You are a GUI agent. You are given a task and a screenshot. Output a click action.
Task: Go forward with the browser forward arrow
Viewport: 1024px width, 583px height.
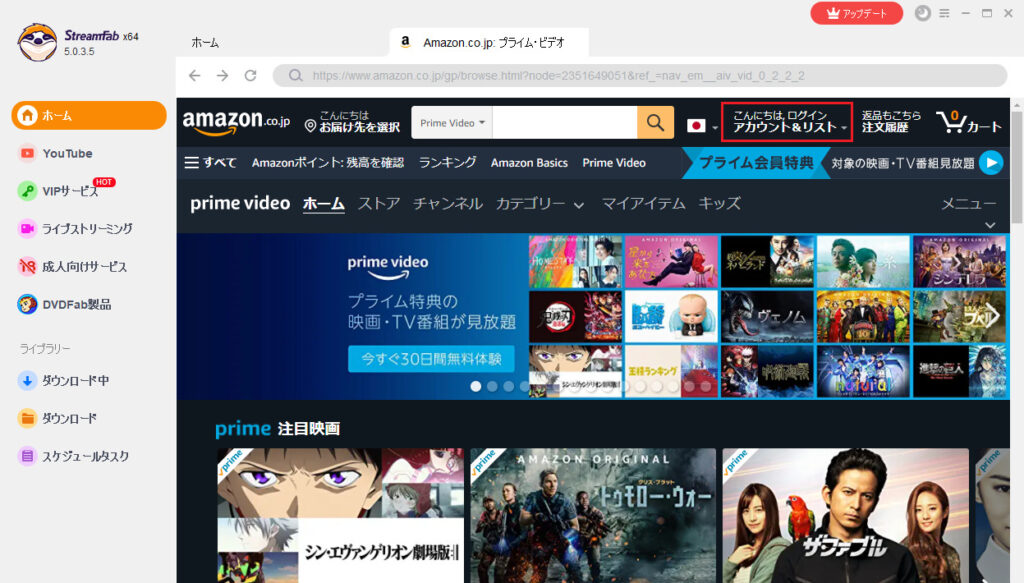[223, 76]
